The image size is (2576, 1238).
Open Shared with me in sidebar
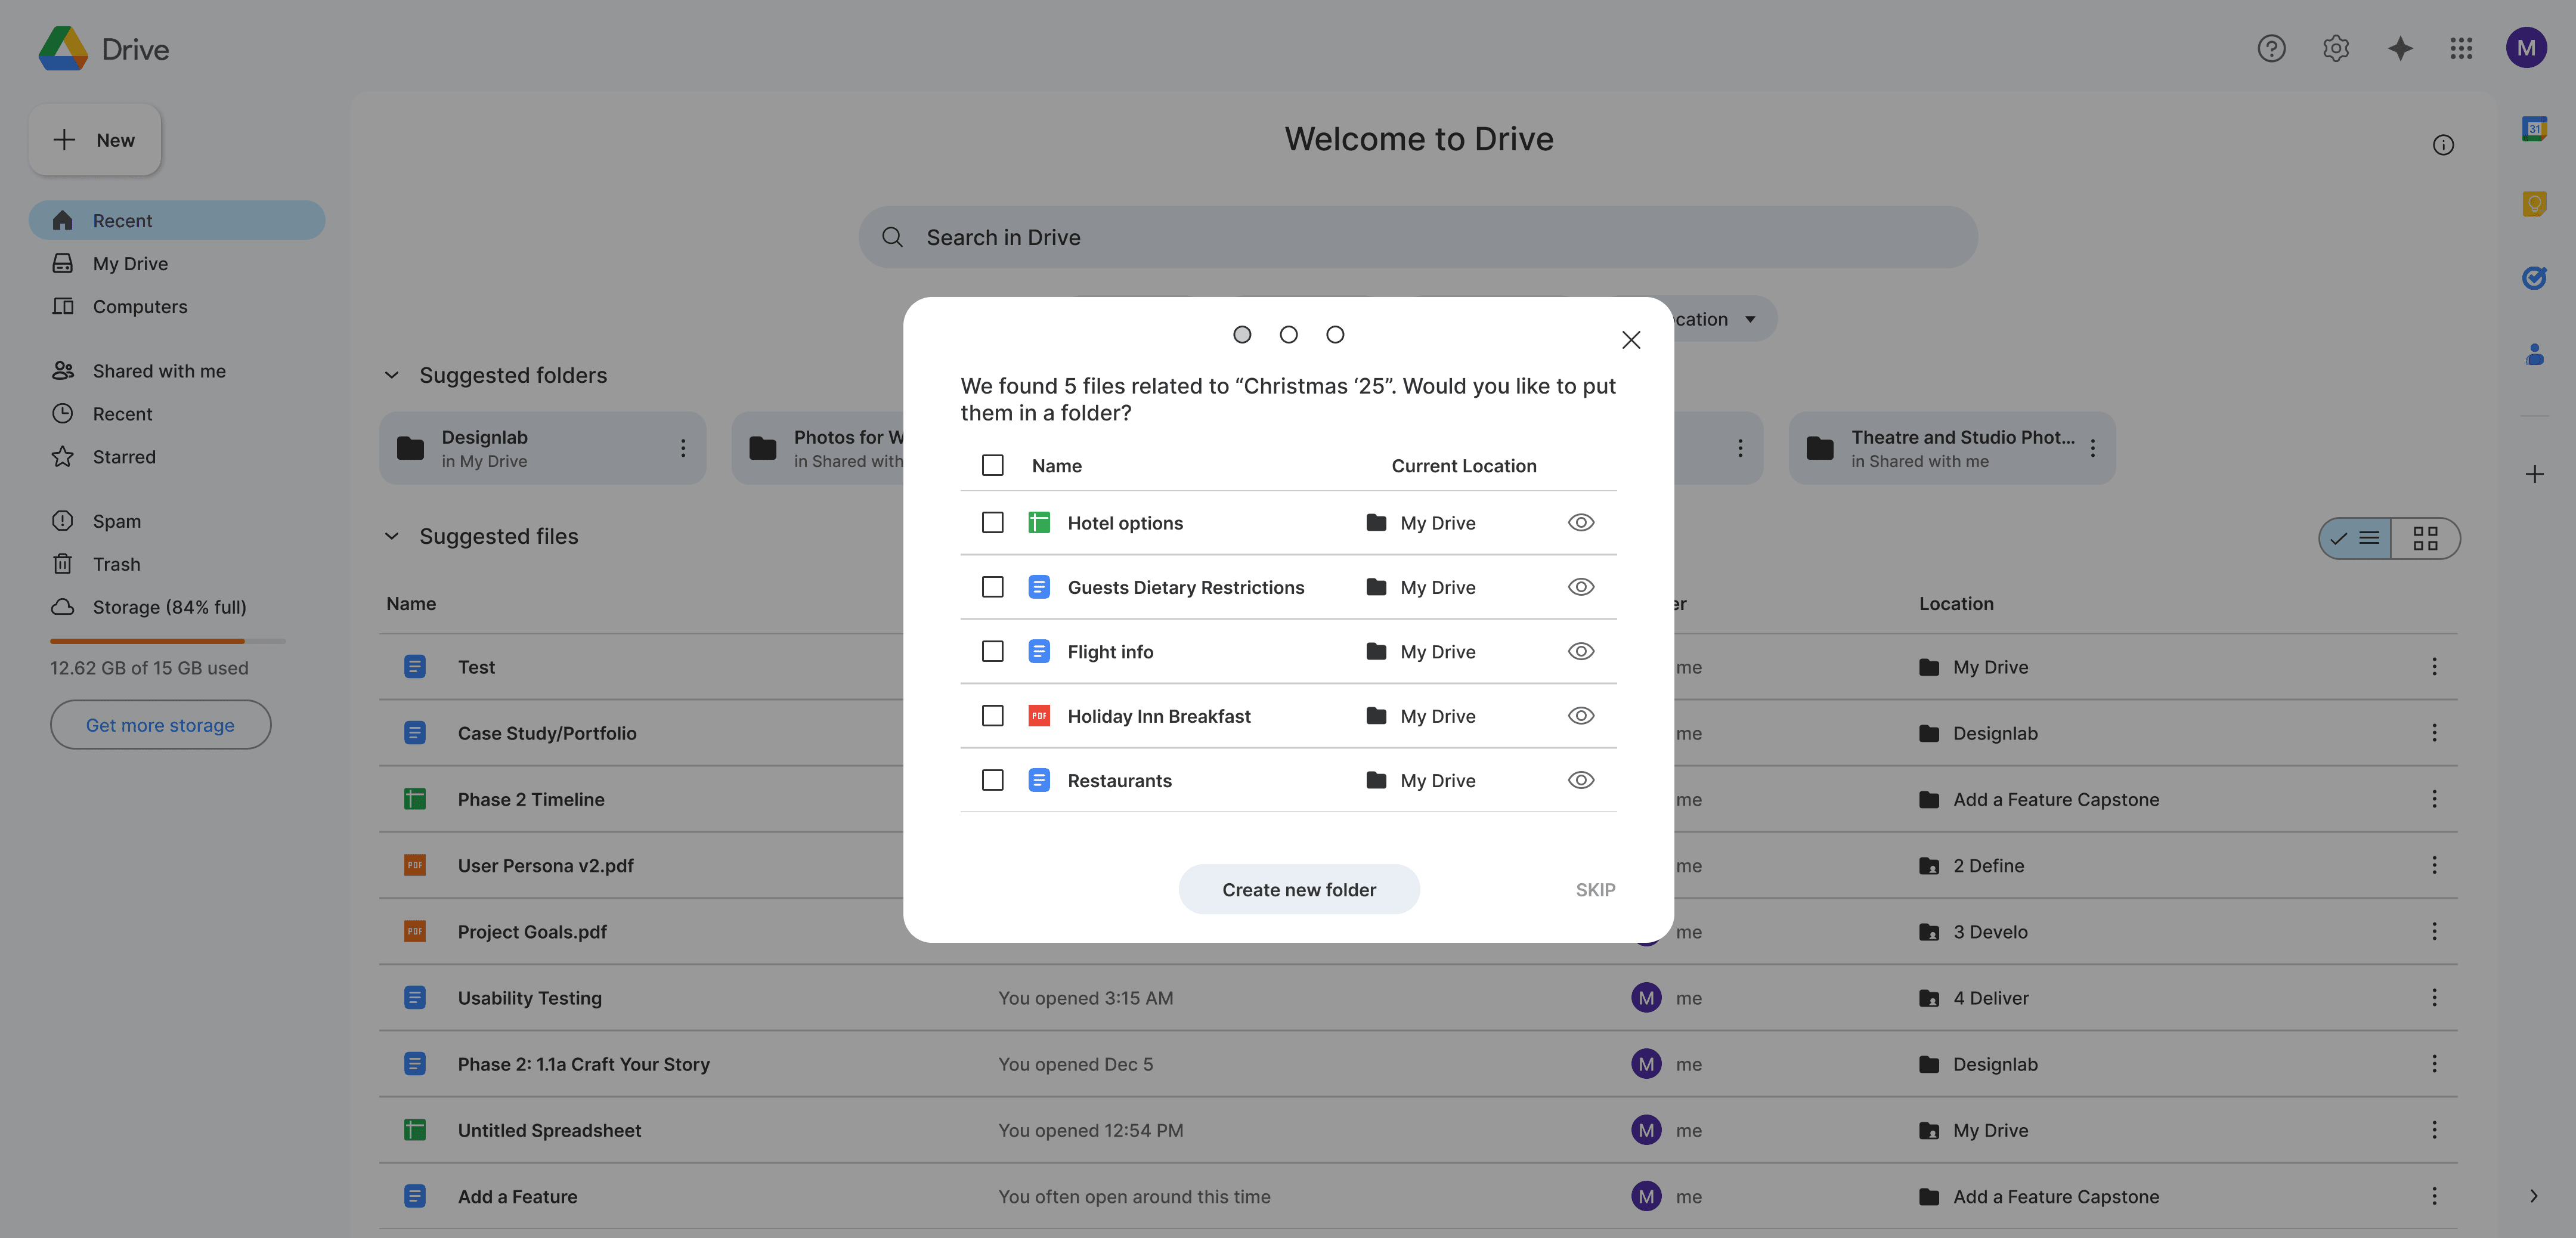159,371
